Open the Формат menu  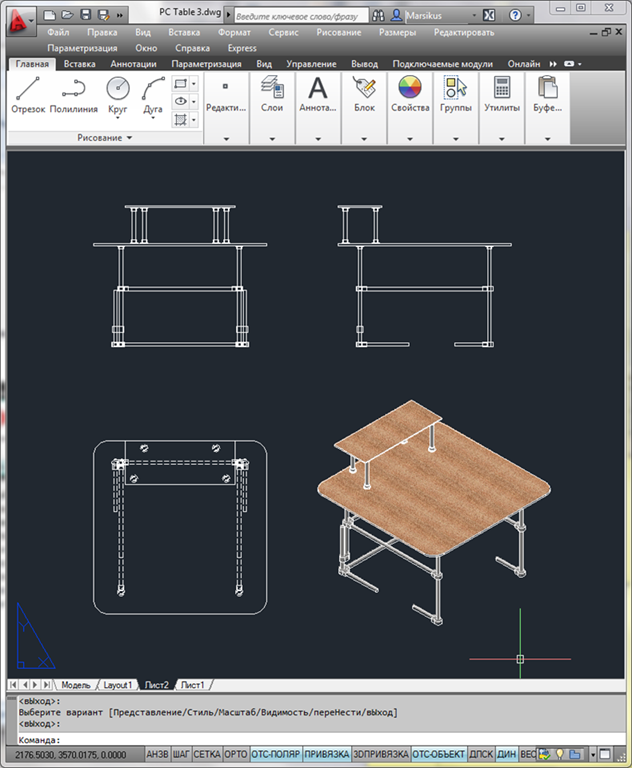234,32
